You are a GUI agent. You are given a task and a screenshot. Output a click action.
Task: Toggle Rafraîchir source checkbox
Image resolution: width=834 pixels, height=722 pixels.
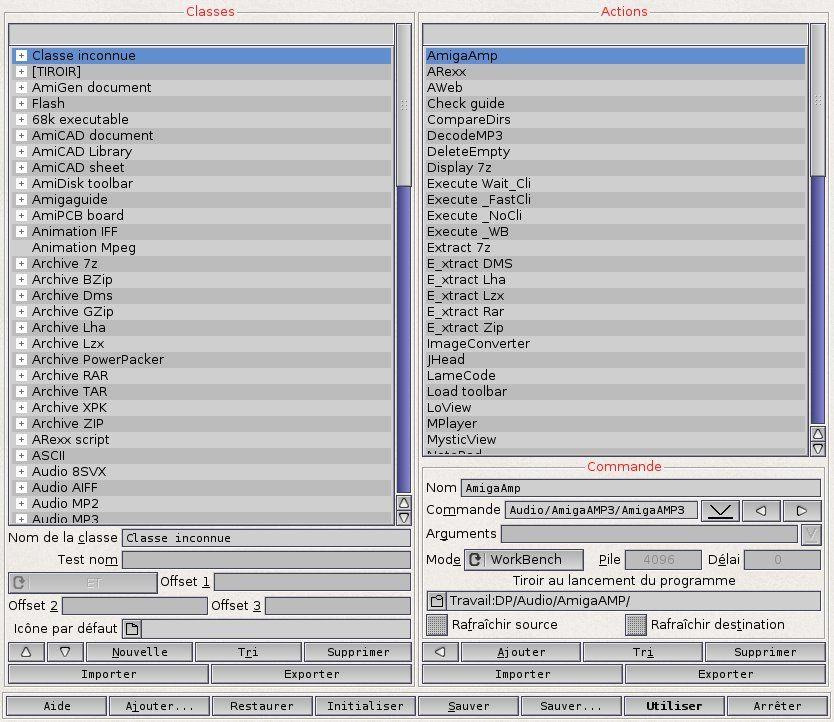click(437, 625)
